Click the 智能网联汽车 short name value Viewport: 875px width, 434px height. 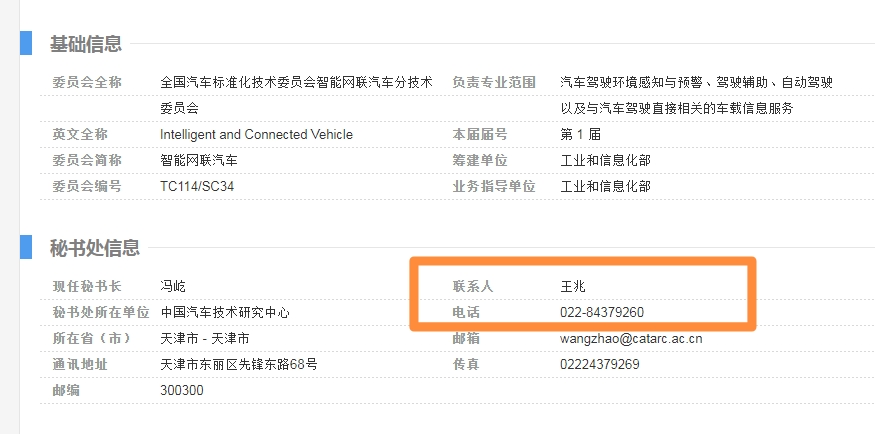(199, 160)
